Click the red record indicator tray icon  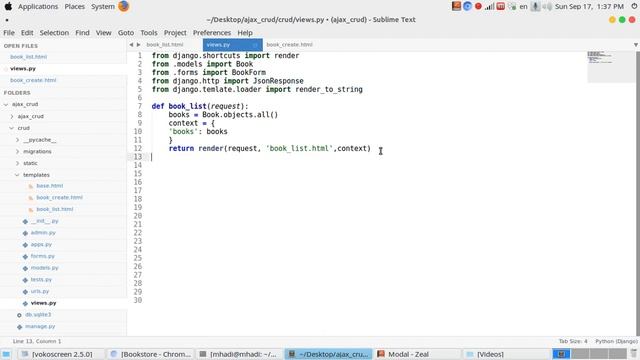pyautogui.click(x=478, y=7)
